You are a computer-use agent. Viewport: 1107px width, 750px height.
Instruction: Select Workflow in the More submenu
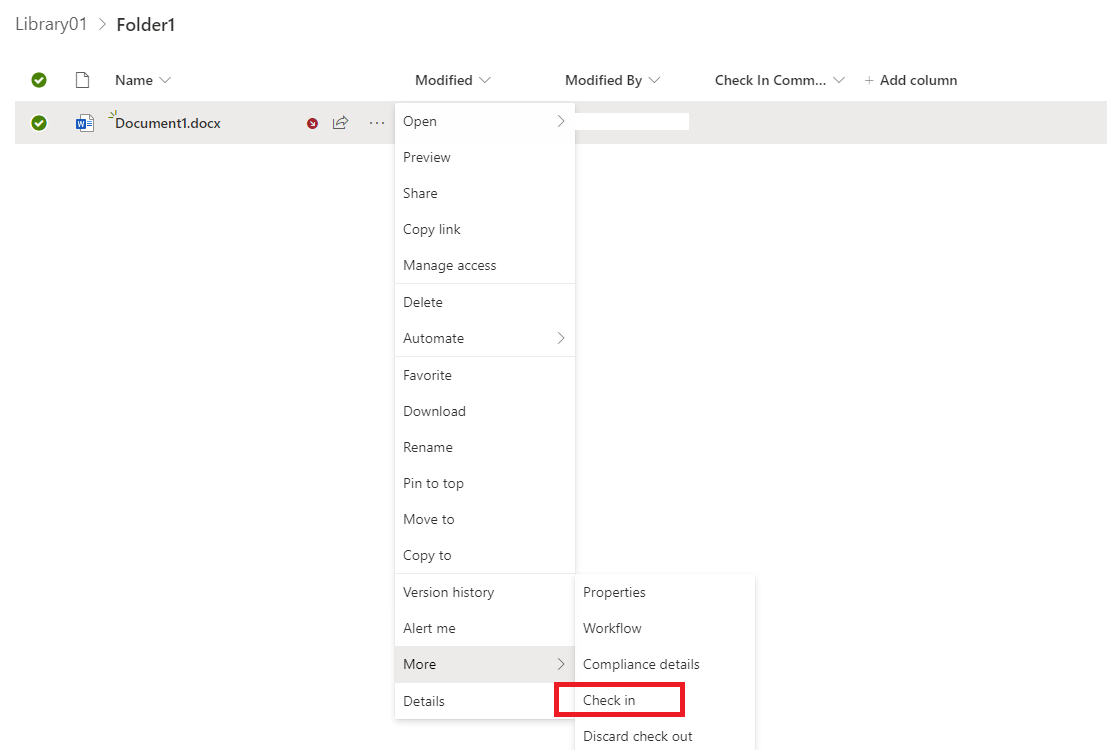pyautogui.click(x=665, y=629)
